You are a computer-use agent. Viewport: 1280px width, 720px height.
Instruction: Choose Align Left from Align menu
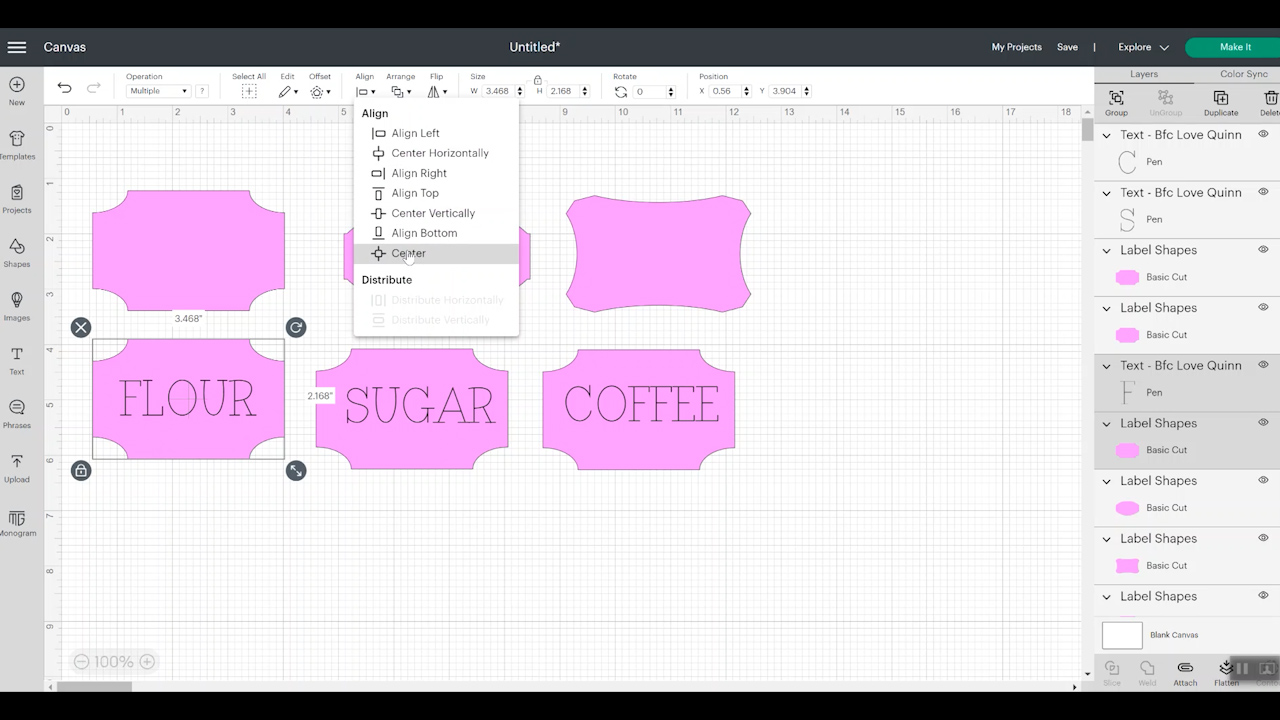click(436, 133)
